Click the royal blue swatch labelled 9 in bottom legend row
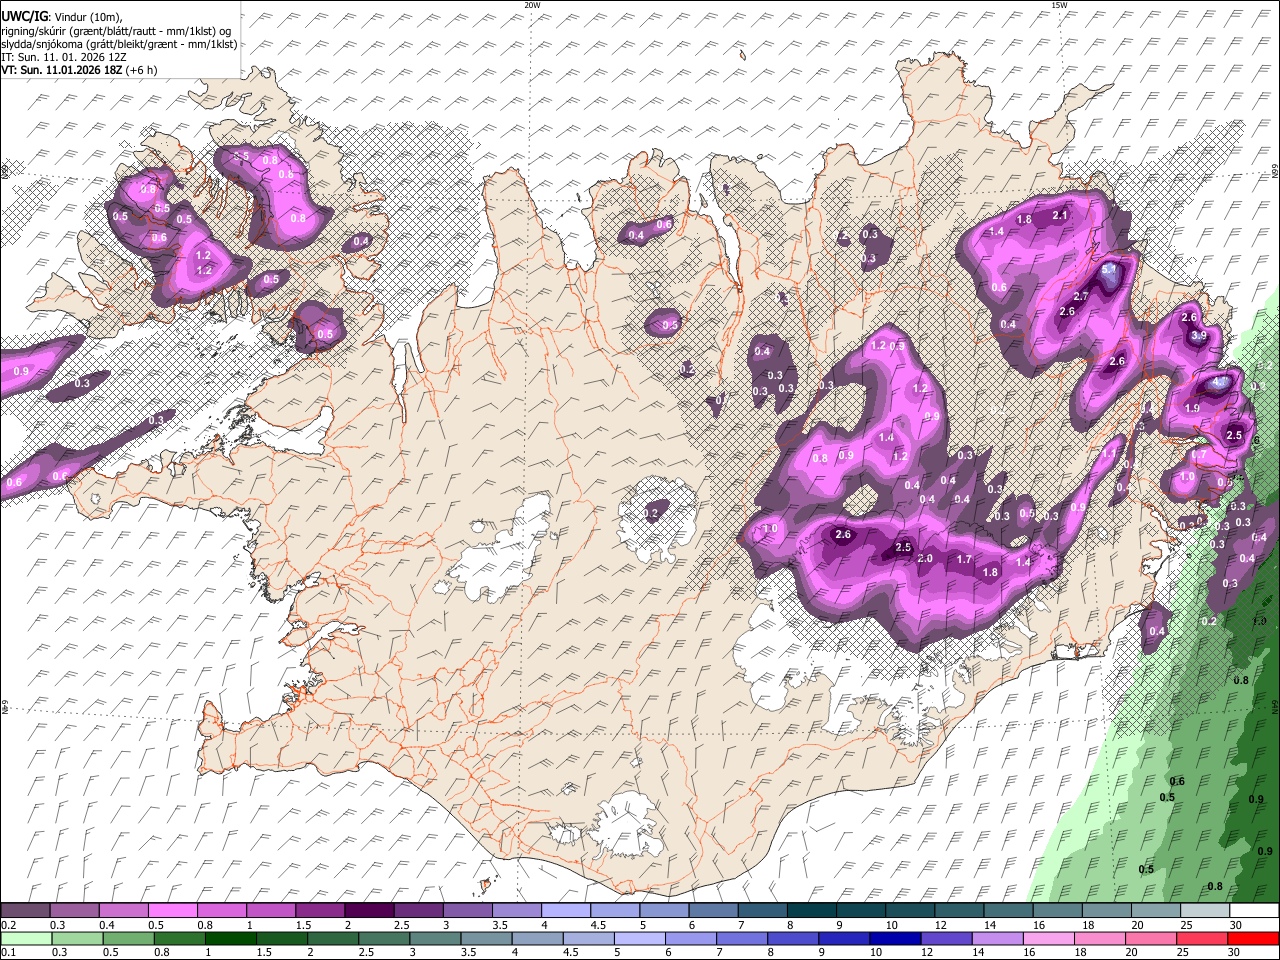 [x=844, y=938]
